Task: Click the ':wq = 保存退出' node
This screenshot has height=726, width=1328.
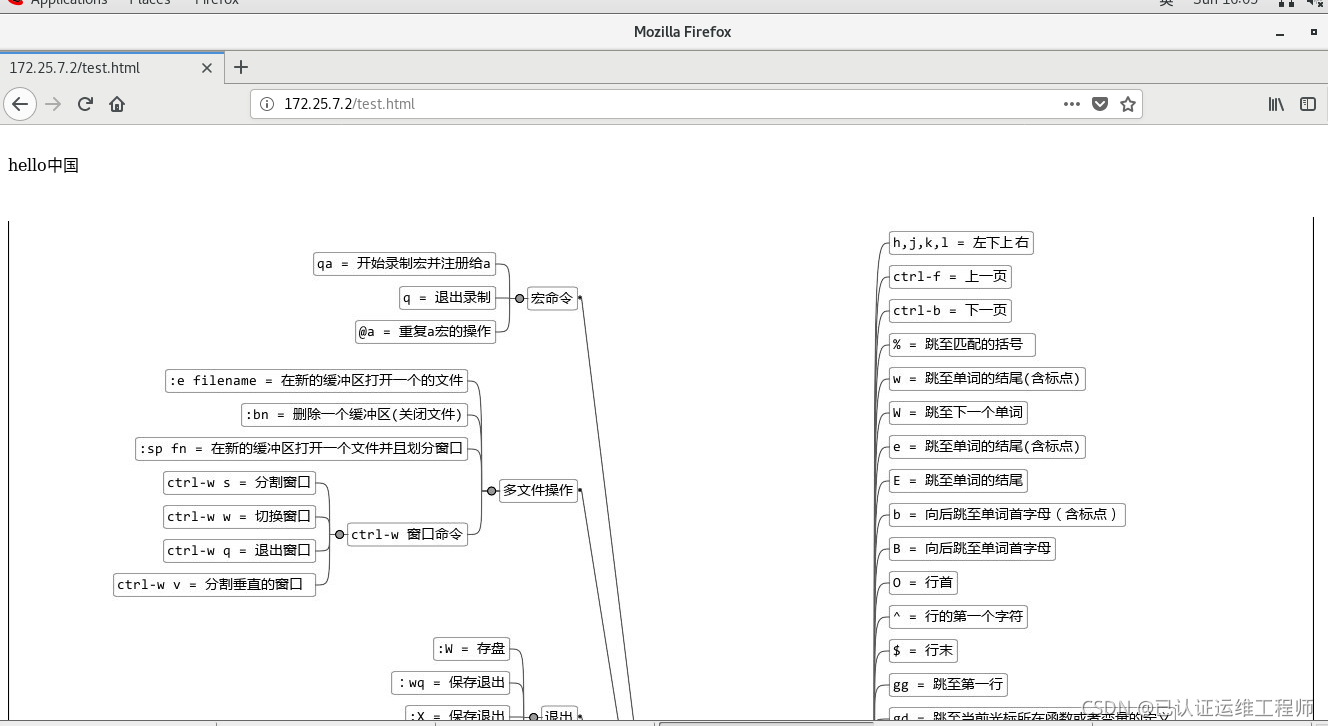Action: tap(450, 683)
